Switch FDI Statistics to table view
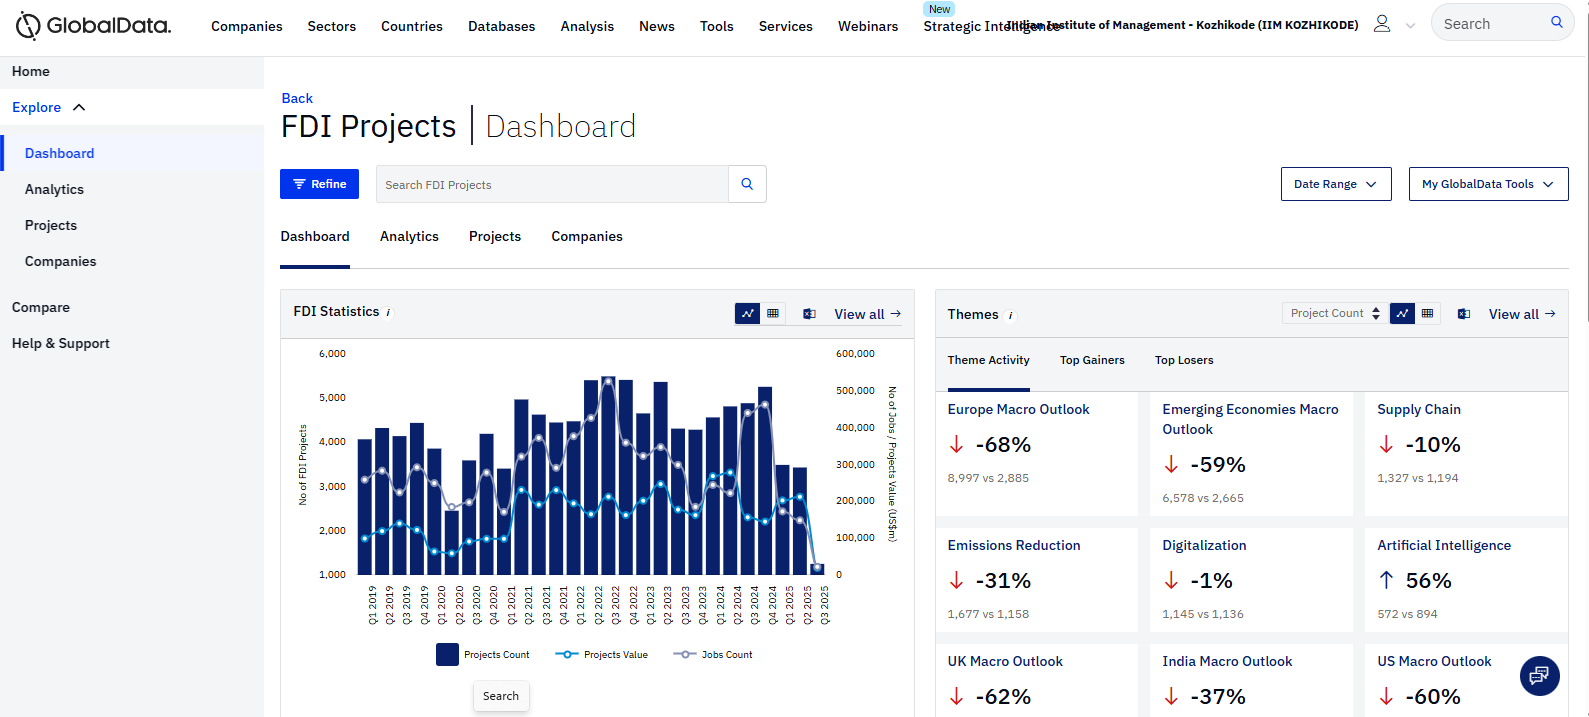 773,314
